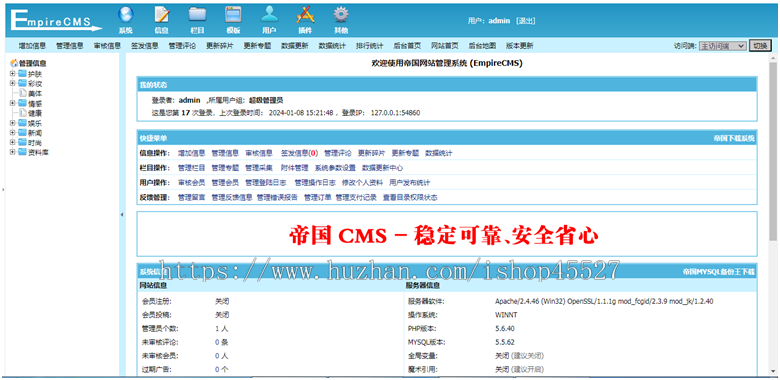Open the 信息 notepad icon in header

(x=162, y=15)
